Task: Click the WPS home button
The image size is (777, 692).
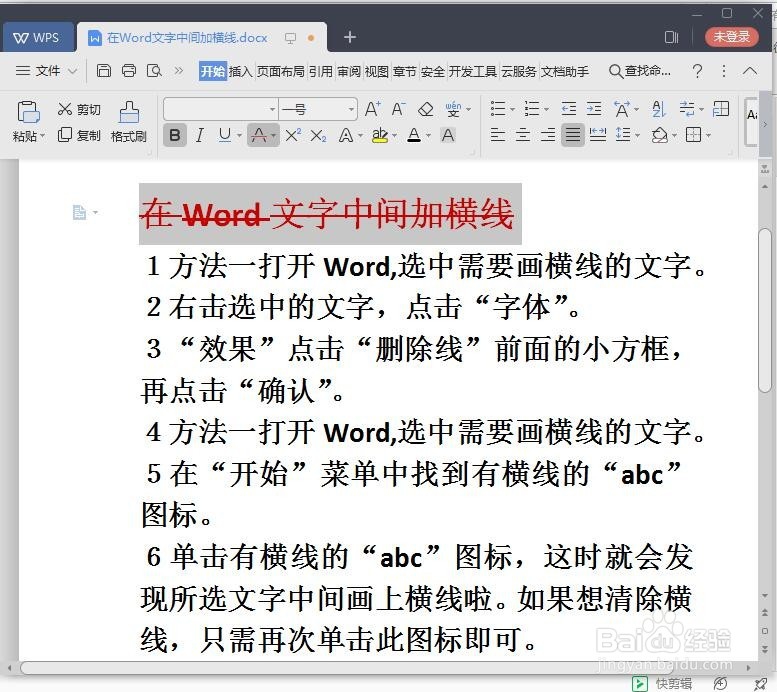Action: point(37,38)
